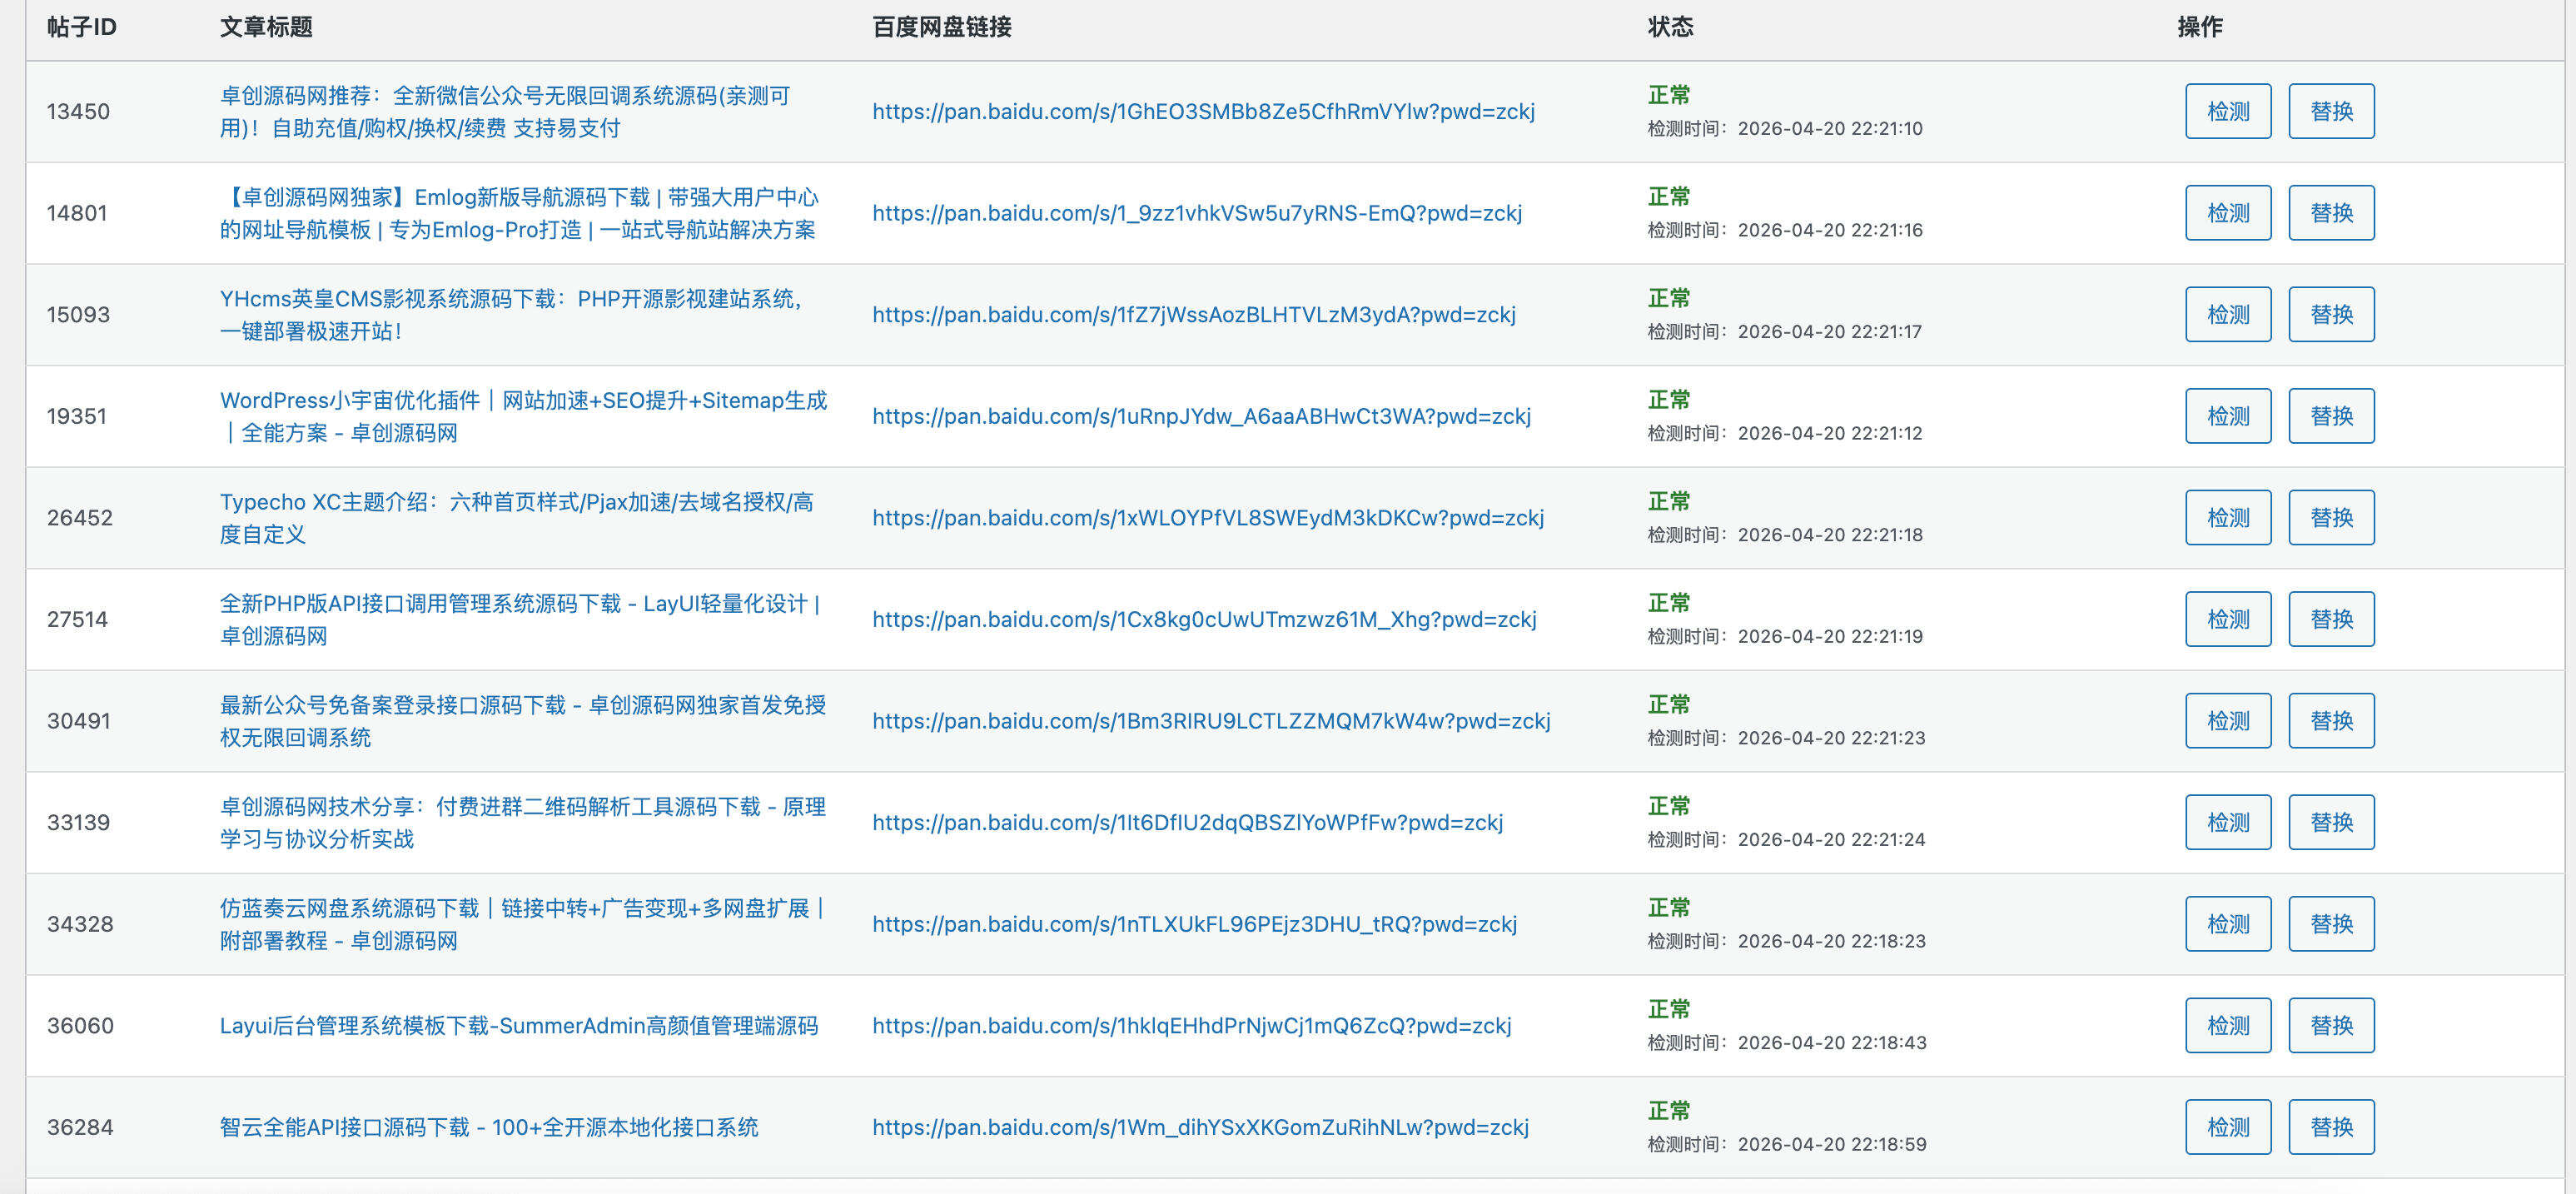
Task: Click 检测 button for post 14801
Action: [x=2228, y=212]
